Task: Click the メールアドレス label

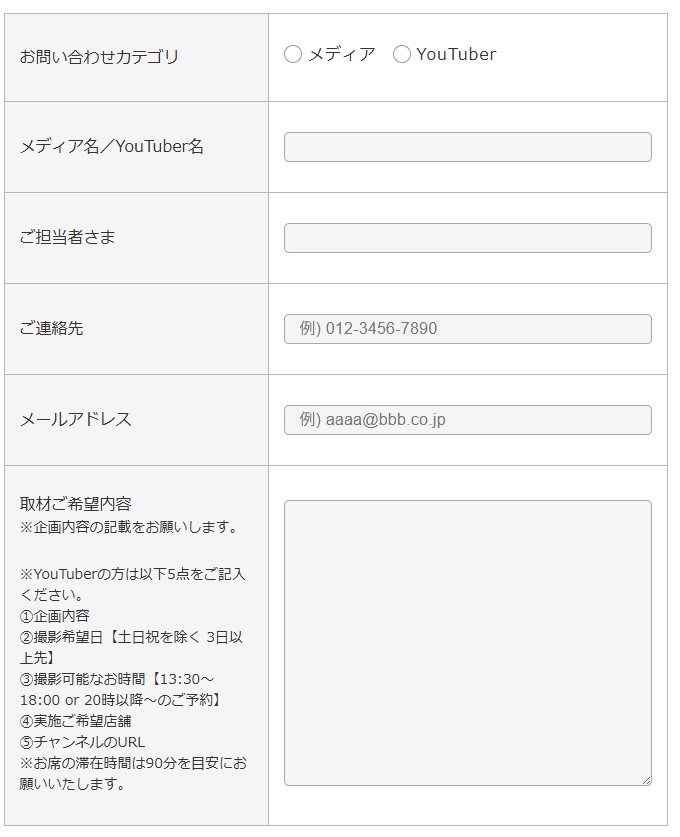Action: tap(75, 419)
